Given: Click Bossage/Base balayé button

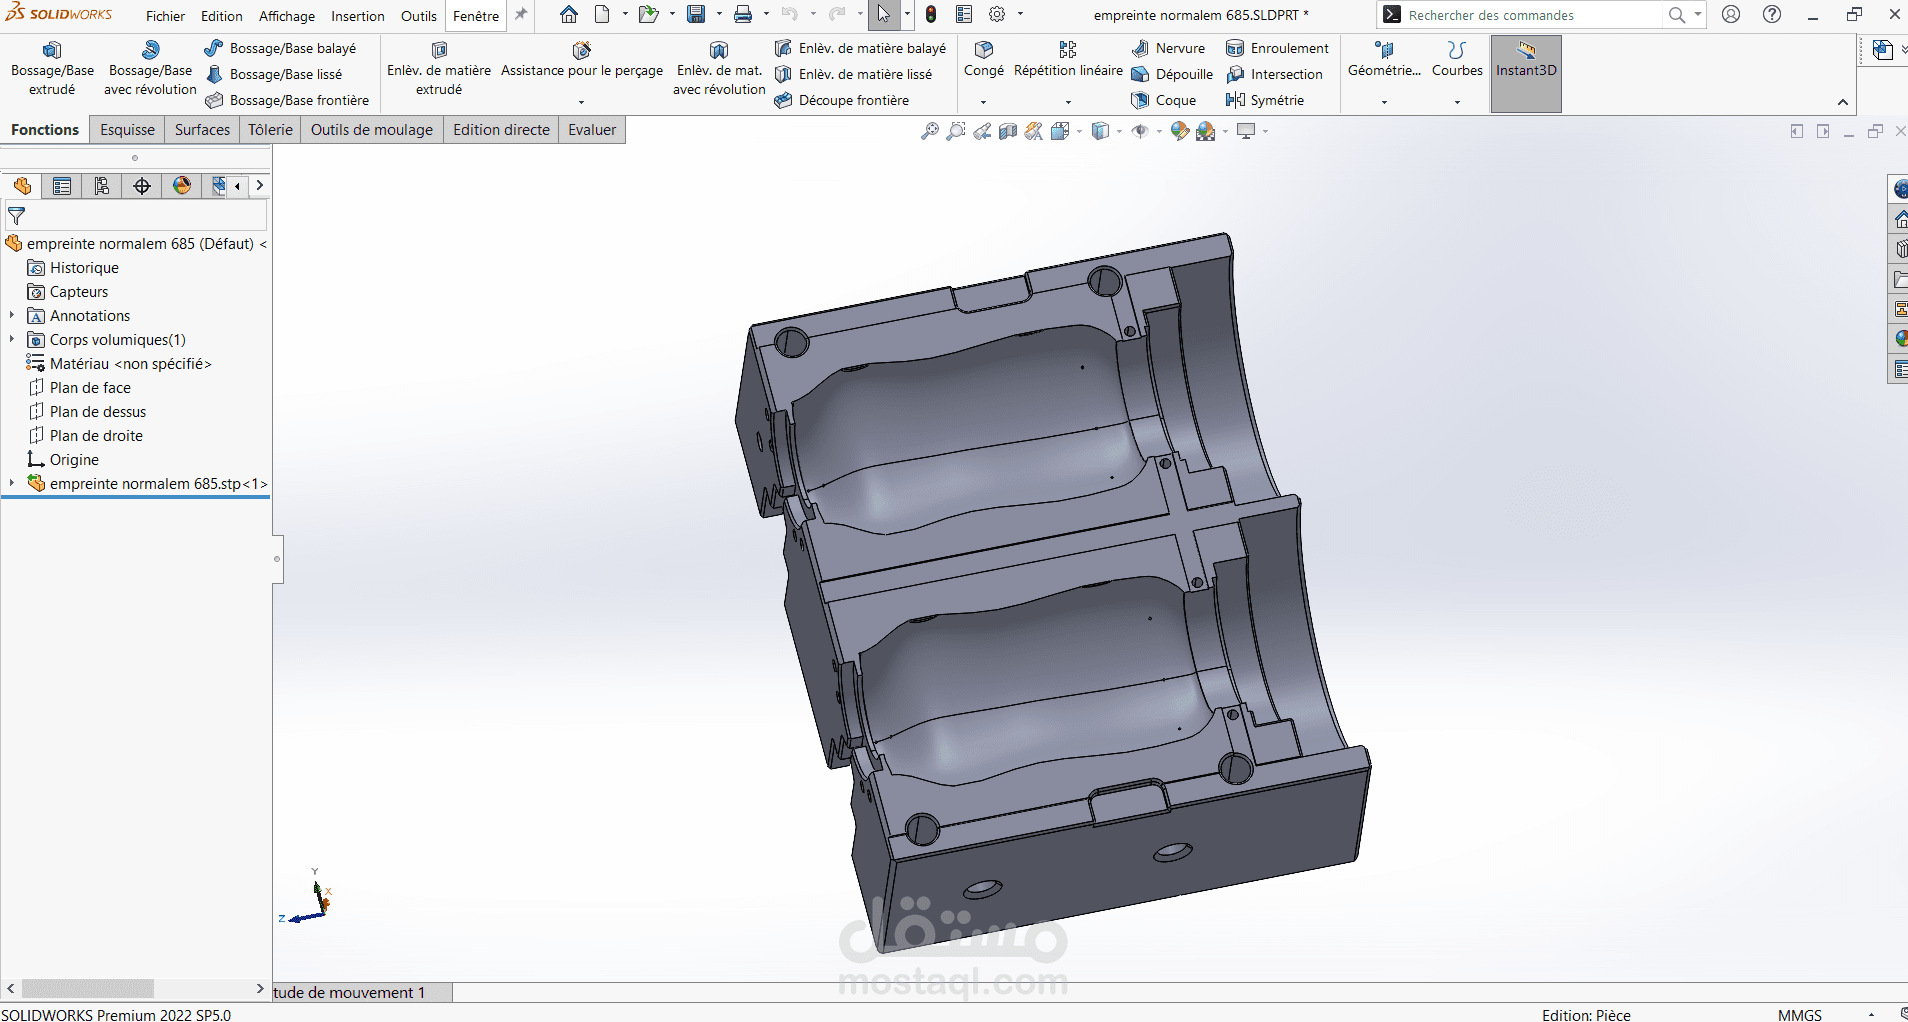Looking at the screenshot, I should (280, 48).
